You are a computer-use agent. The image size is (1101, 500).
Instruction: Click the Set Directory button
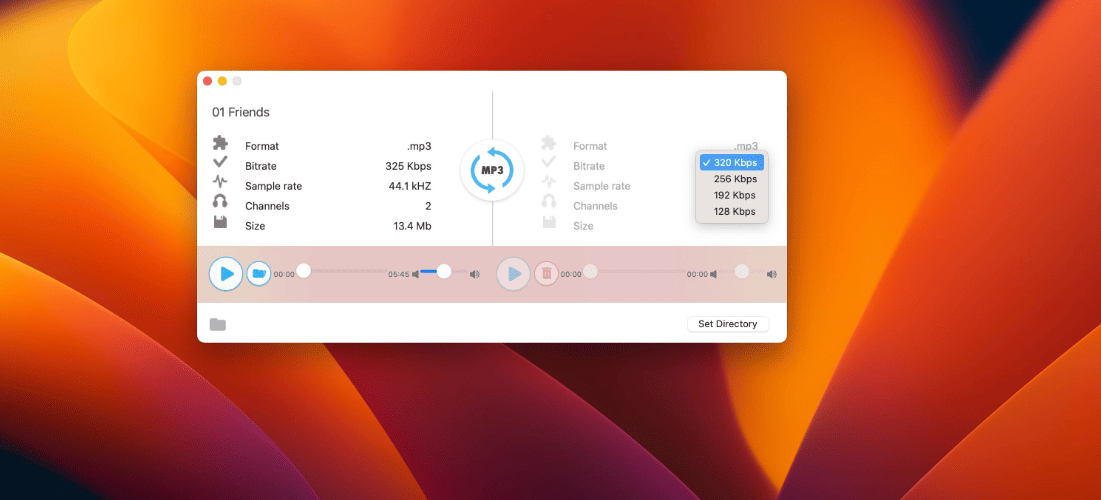[727, 324]
